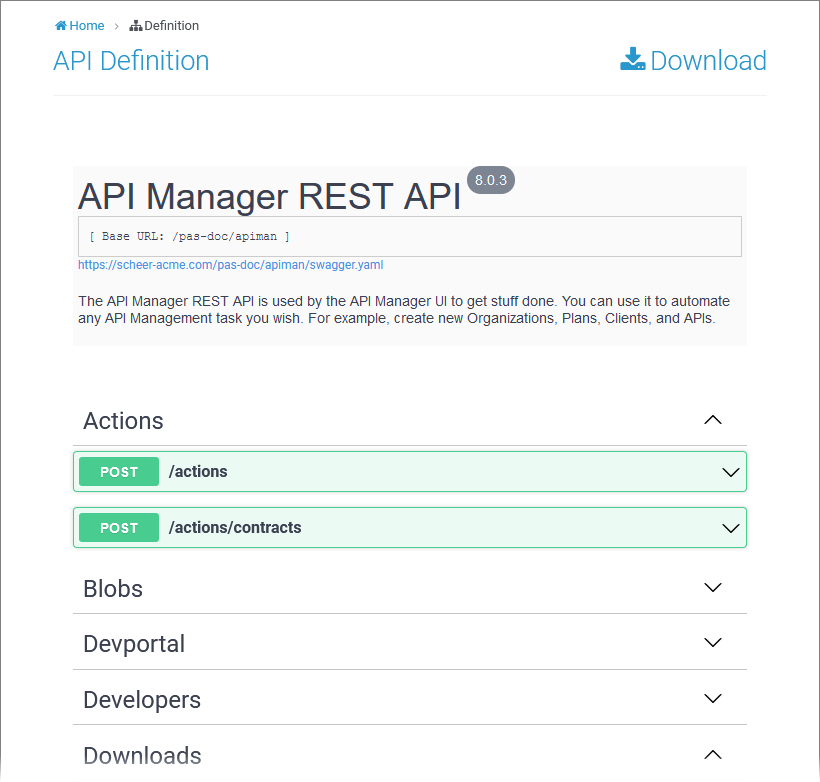Click the API Definition page title

coord(131,61)
